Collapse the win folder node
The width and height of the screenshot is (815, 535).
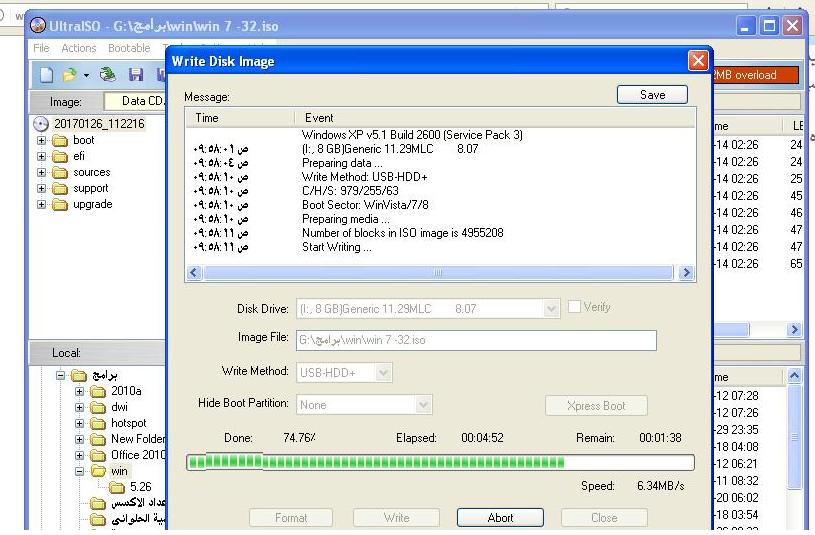[x=80, y=472]
